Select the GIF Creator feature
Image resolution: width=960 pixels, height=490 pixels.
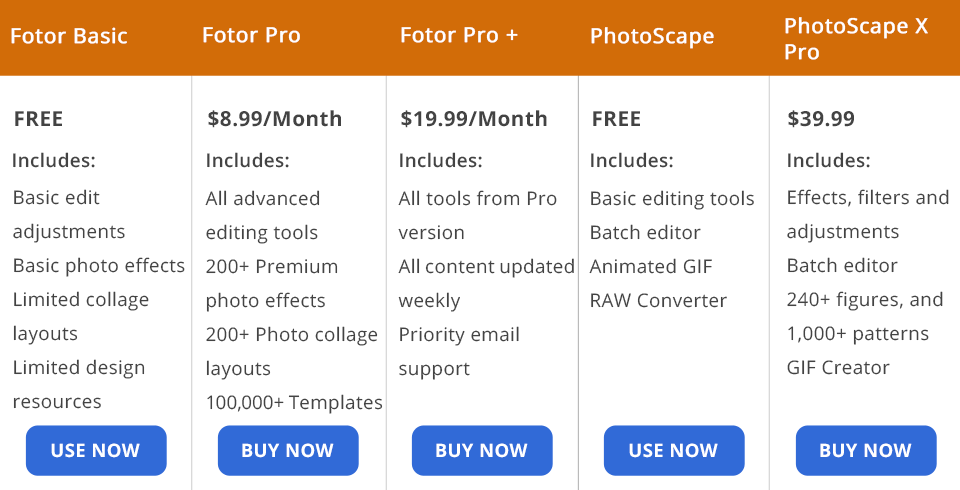838,368
